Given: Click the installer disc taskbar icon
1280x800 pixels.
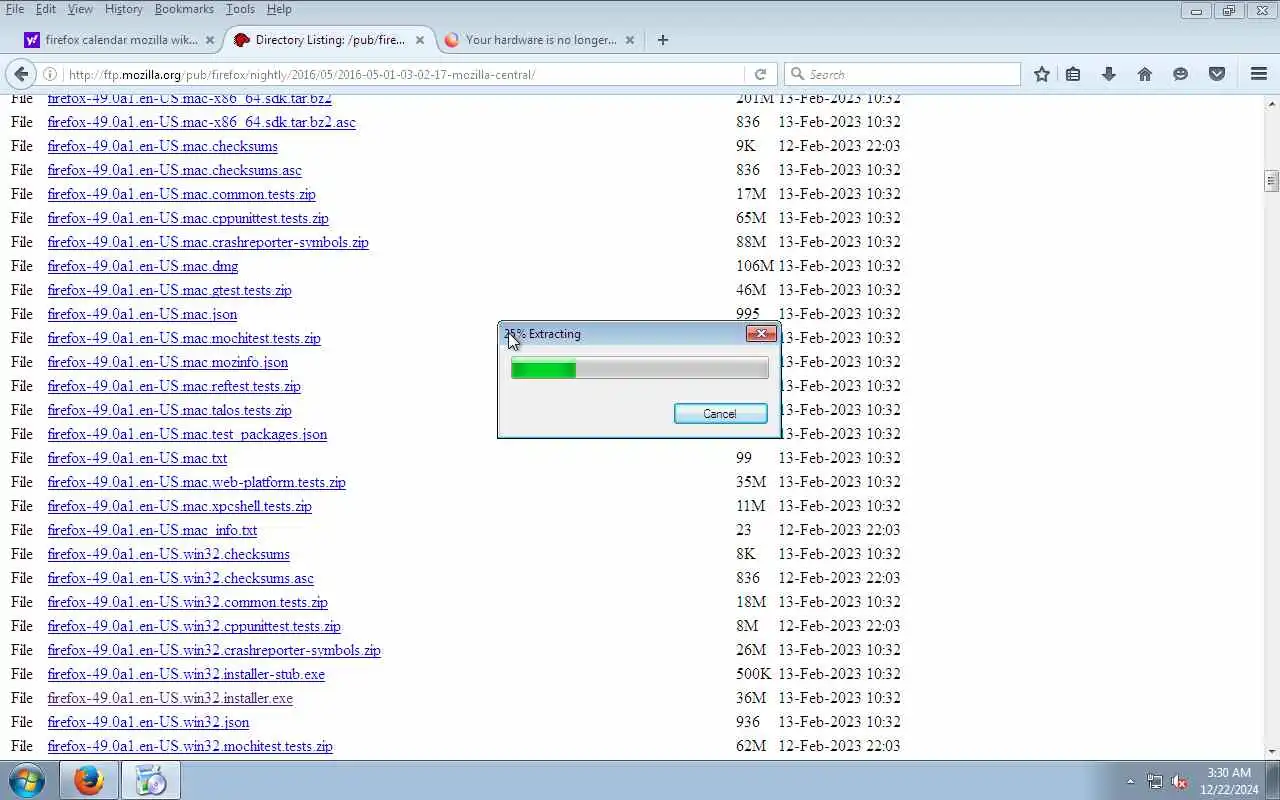Looking at the screenshot, I should 151,780.
